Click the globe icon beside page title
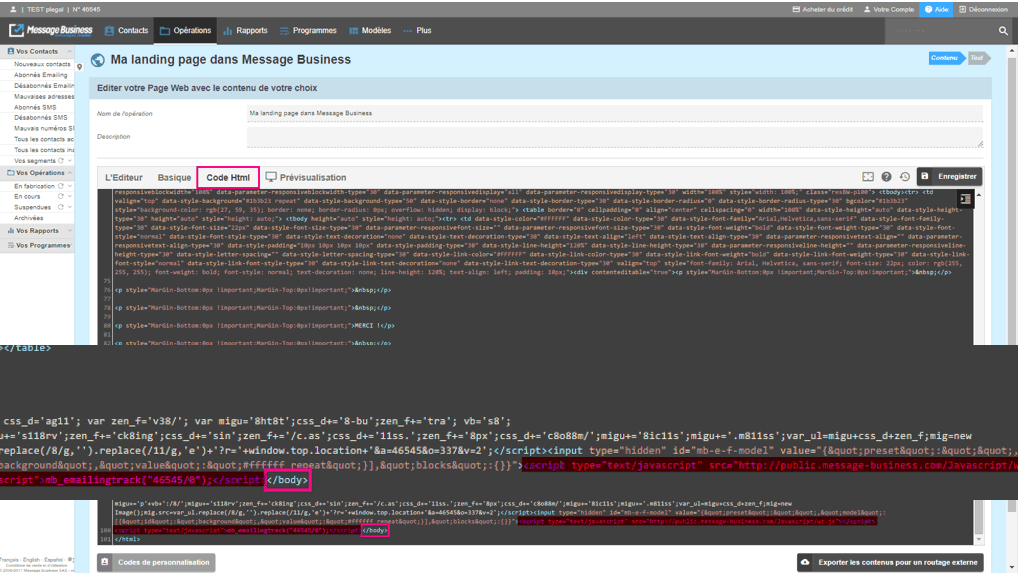Viewport: 1018px width, 576px height. point(97,60)
